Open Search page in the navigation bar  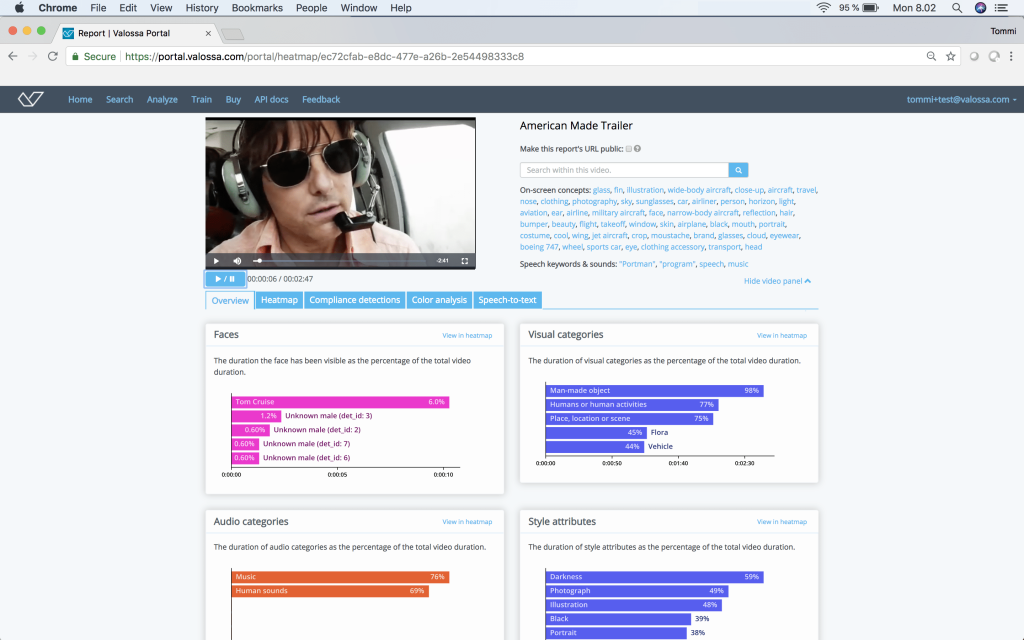120,99
